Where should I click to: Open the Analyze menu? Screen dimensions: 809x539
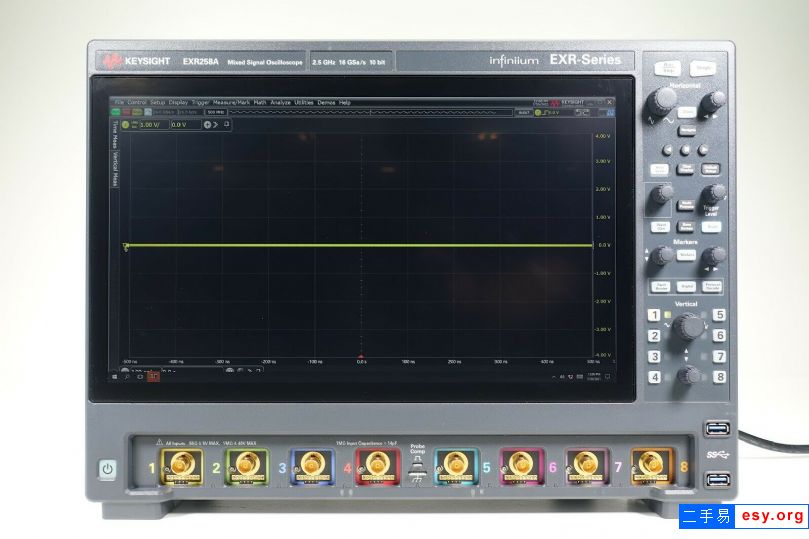pyautogui.click(x=281, y=102)
